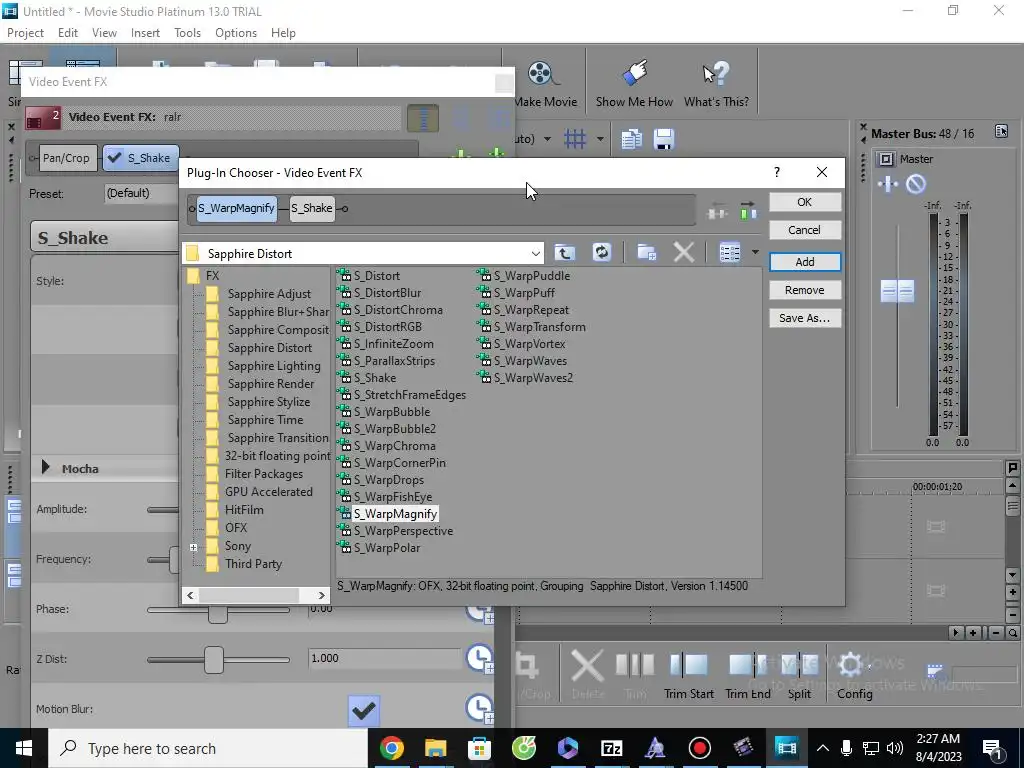
Task: Click copy snapshot to clipboard icon
Action: click(x=631, y=139)
